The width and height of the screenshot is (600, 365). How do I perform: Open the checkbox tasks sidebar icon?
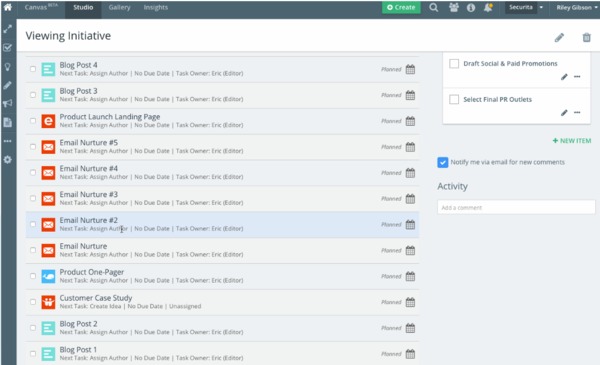pos(8,48)
